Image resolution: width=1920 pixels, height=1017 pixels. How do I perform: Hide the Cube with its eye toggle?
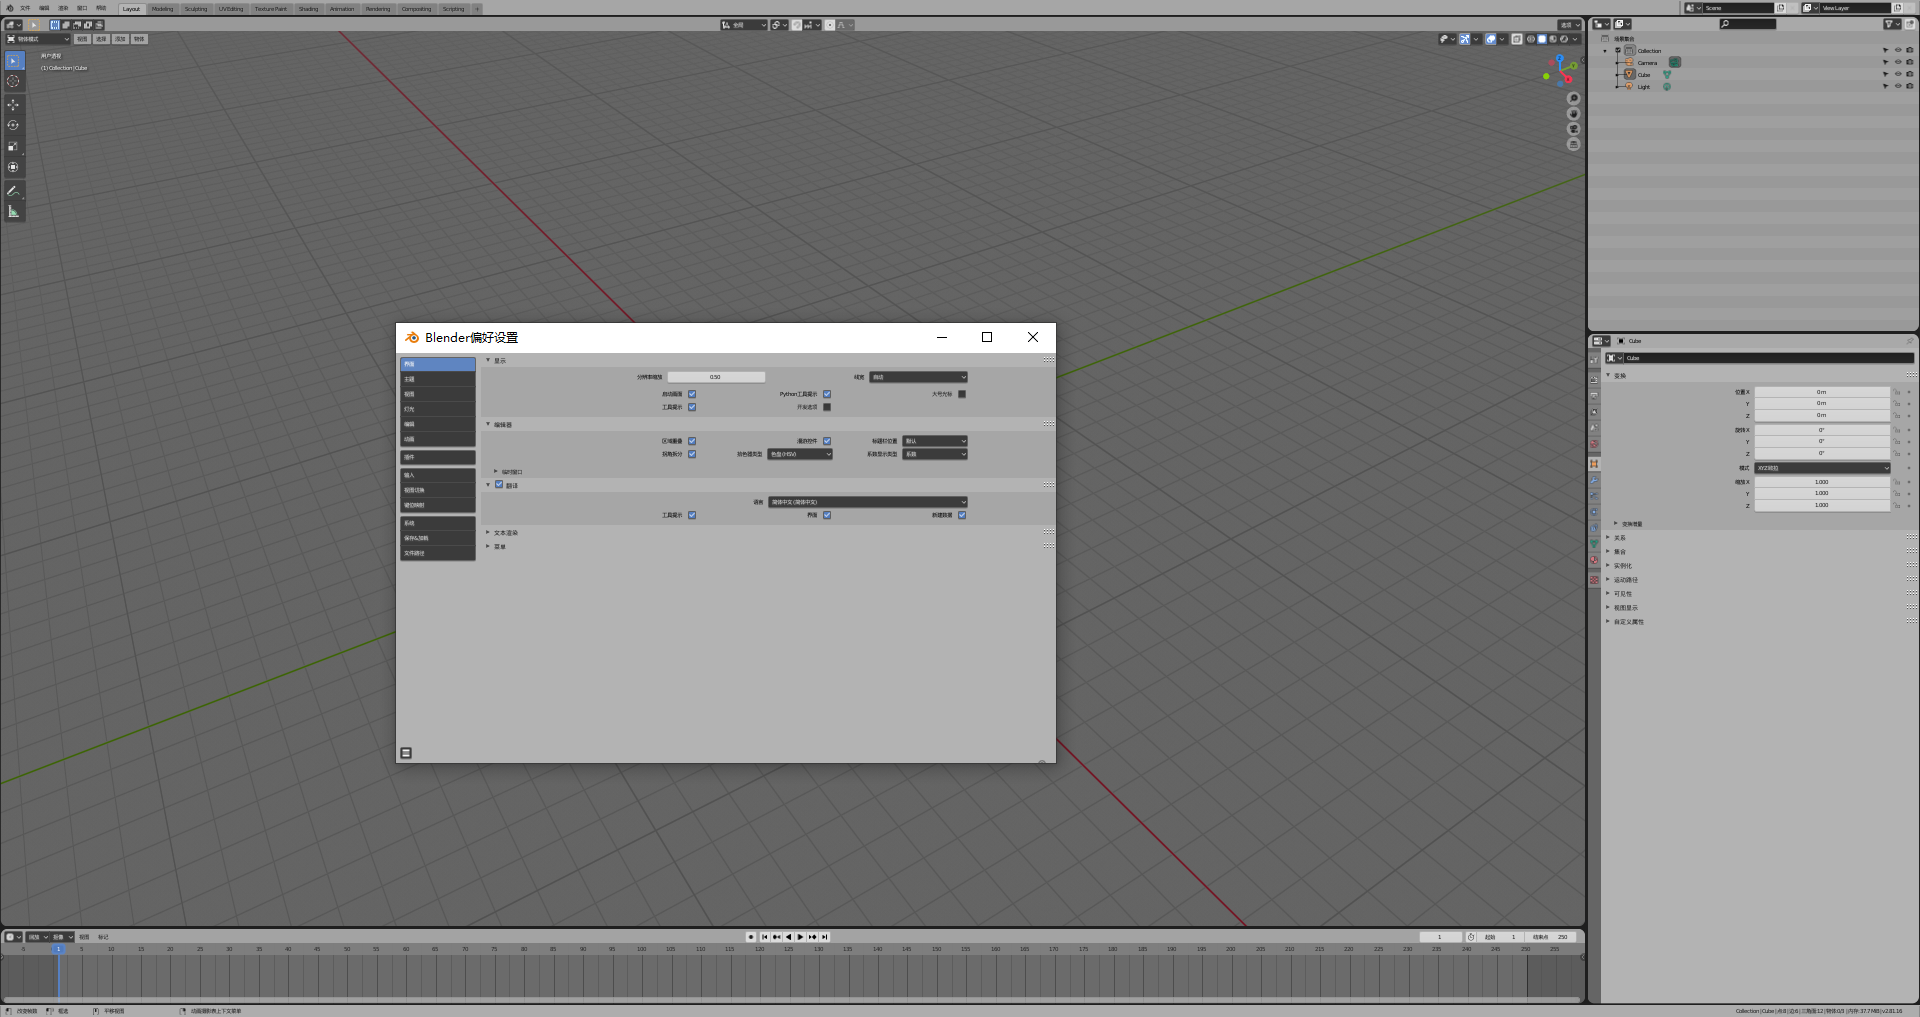[x=1898, y=74]
